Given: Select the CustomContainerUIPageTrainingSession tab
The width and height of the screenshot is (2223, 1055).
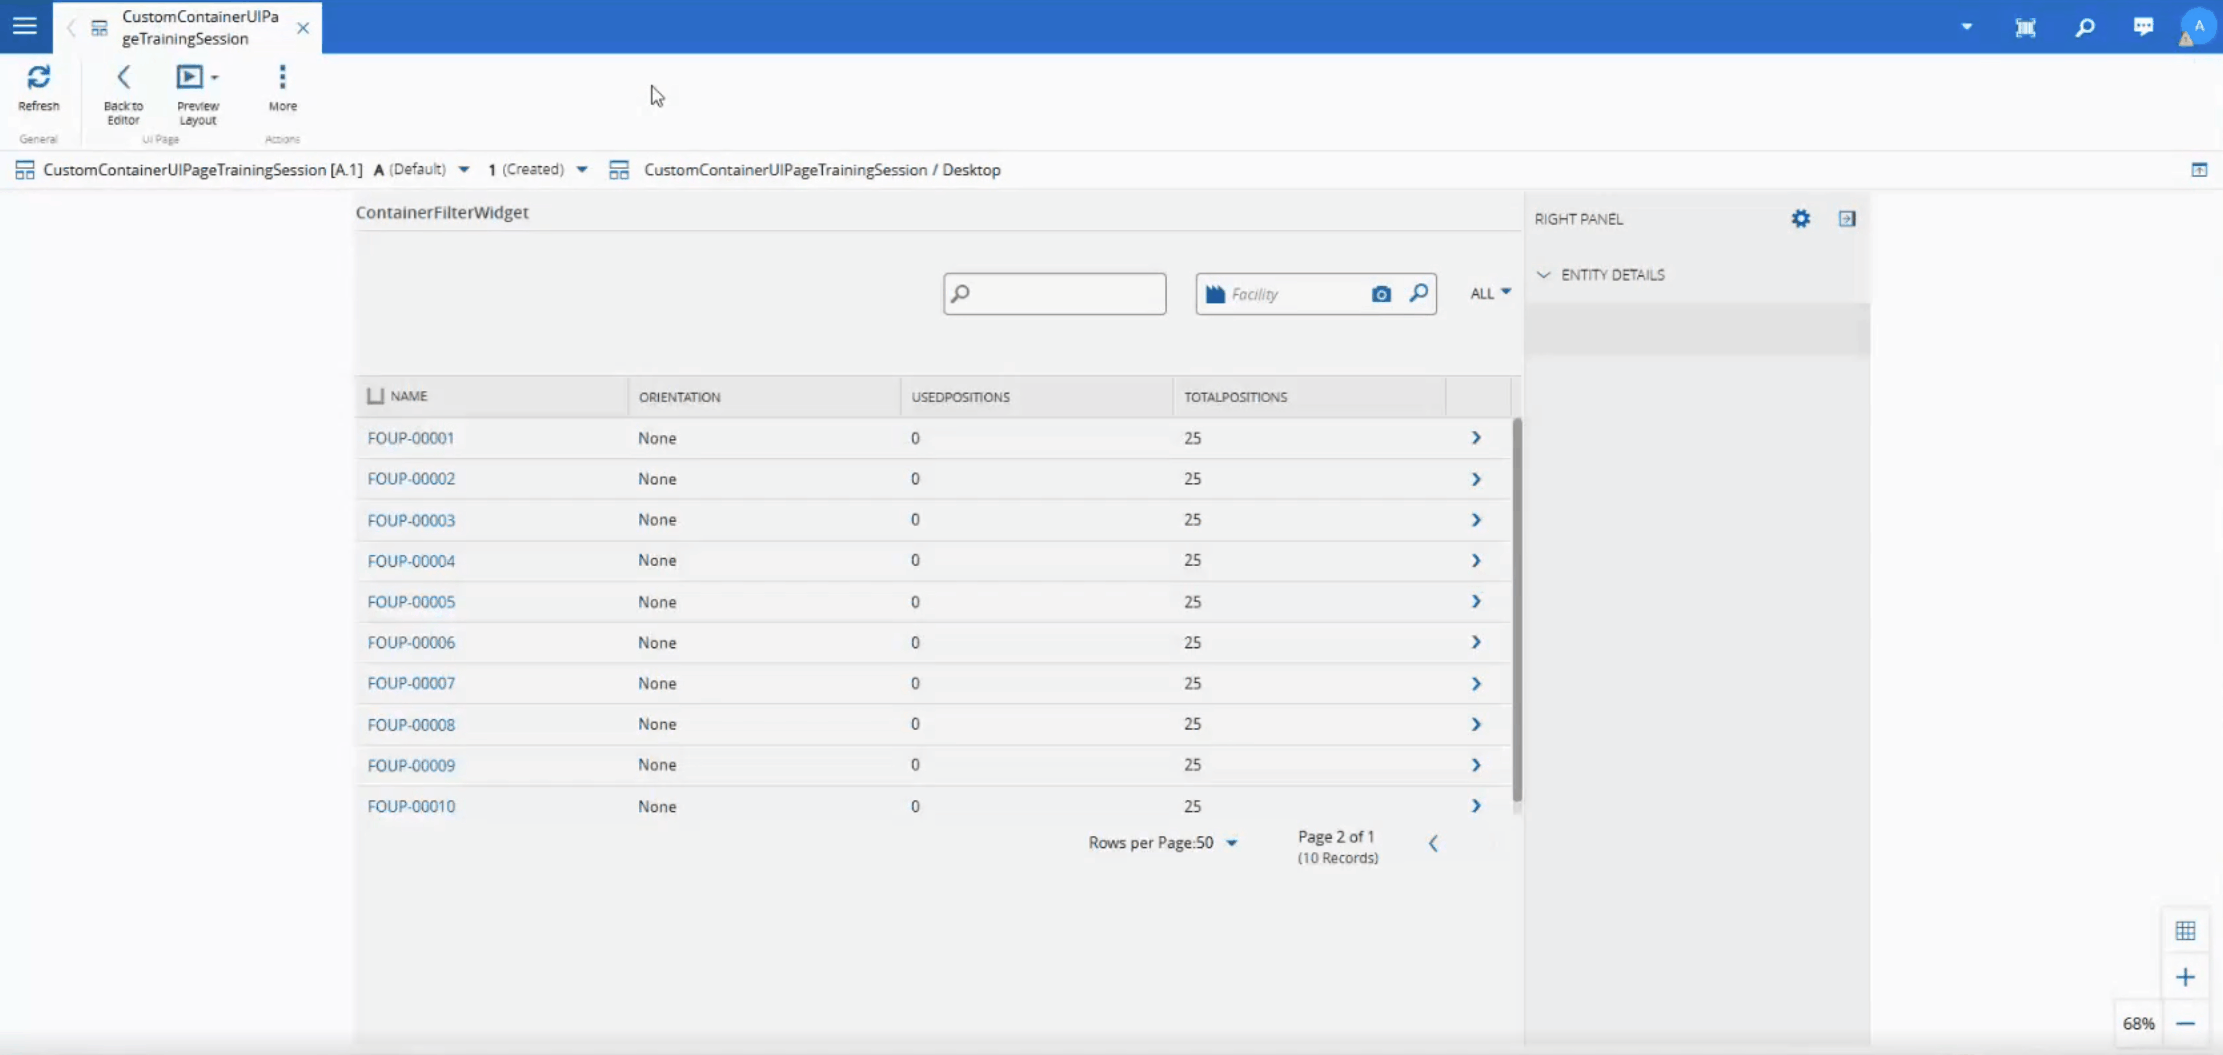Looking at the screenshot, I should pyautogui.click(x=186, y=27).
